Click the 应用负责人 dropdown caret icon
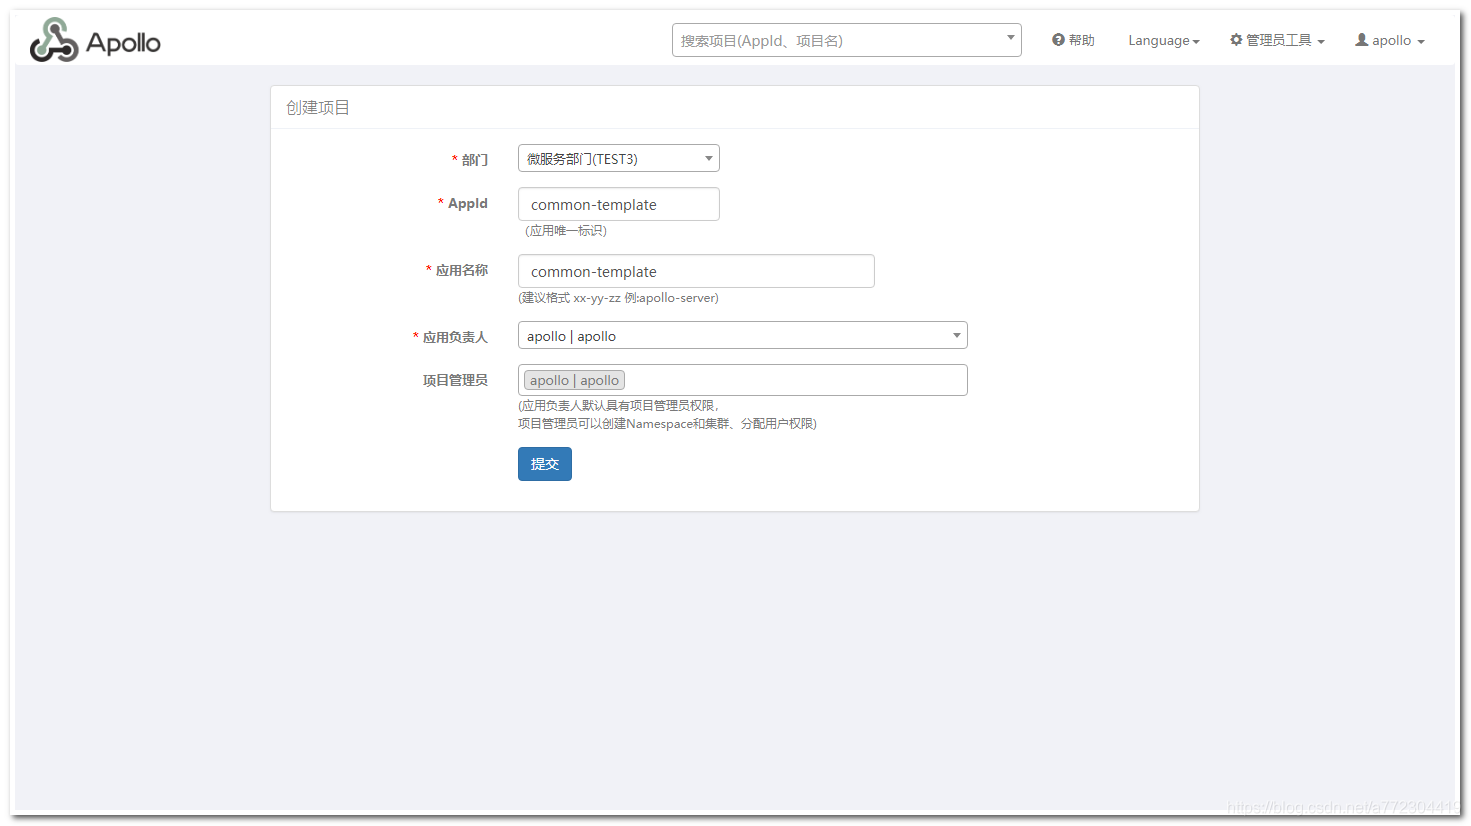This screenshot has width=1471, height=826. pos(957,335)
